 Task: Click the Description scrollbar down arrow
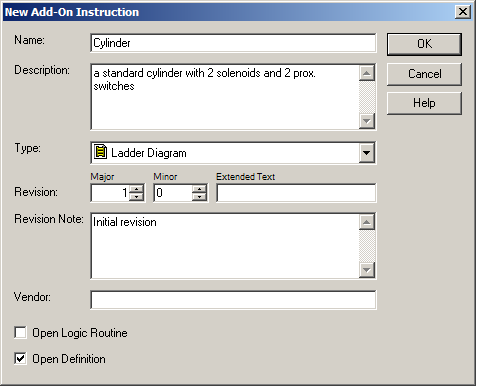point(367,121)
